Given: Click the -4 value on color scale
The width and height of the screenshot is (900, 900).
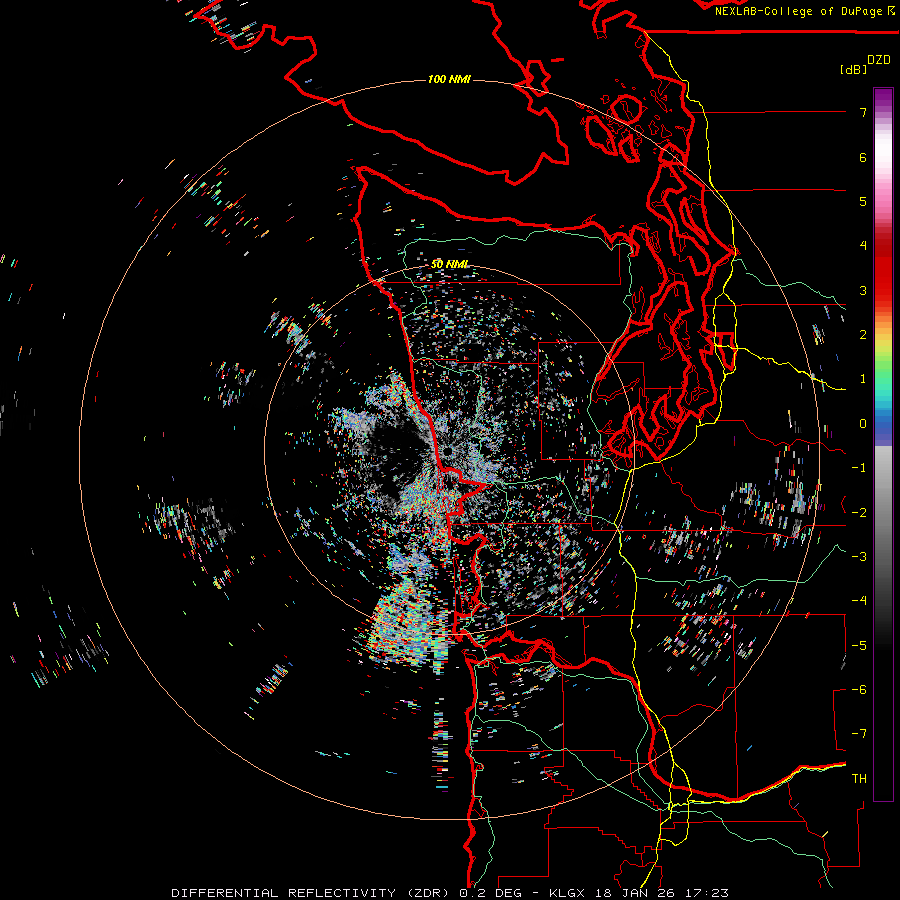Looking at the screenshot, I should coord(859,601).
